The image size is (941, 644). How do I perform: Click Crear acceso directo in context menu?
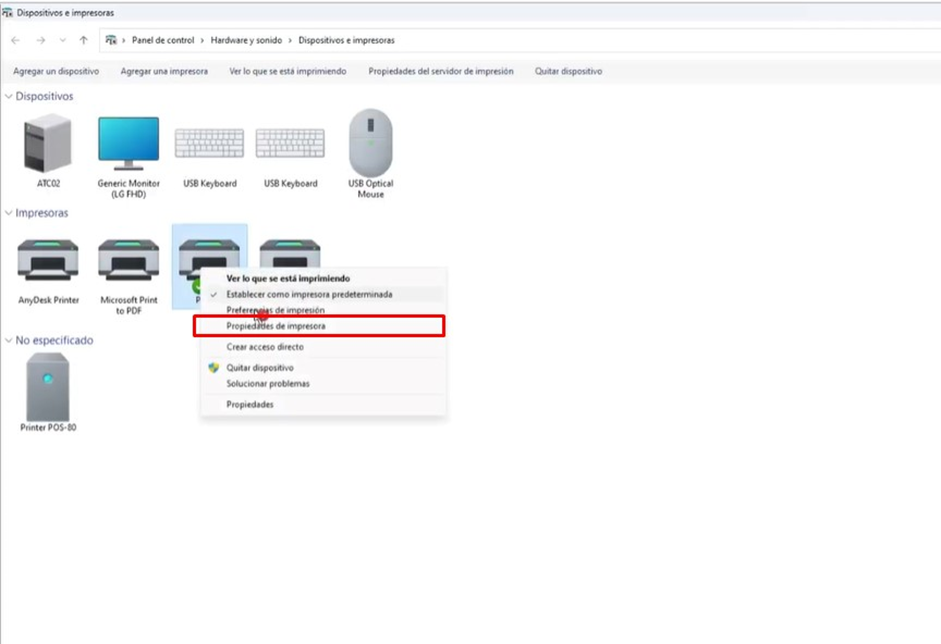pyautogui.click(x=265, y=347)
